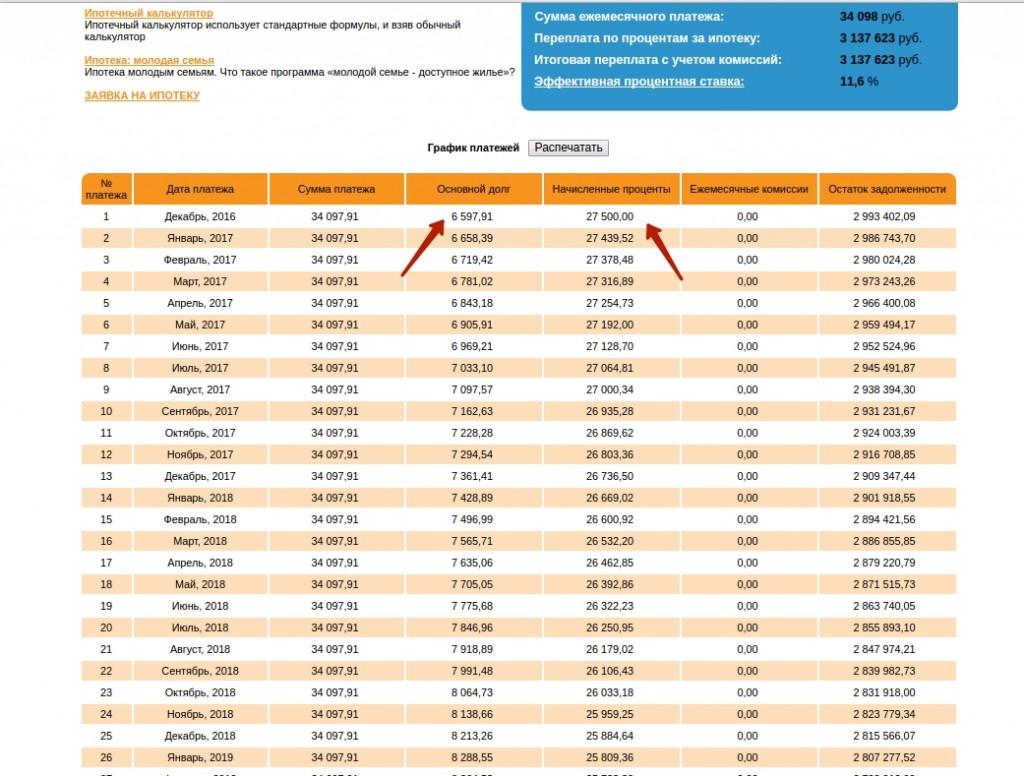Select the principal value 8 213,26
This screenshot has width=1024, height=776.
[472, 736]
